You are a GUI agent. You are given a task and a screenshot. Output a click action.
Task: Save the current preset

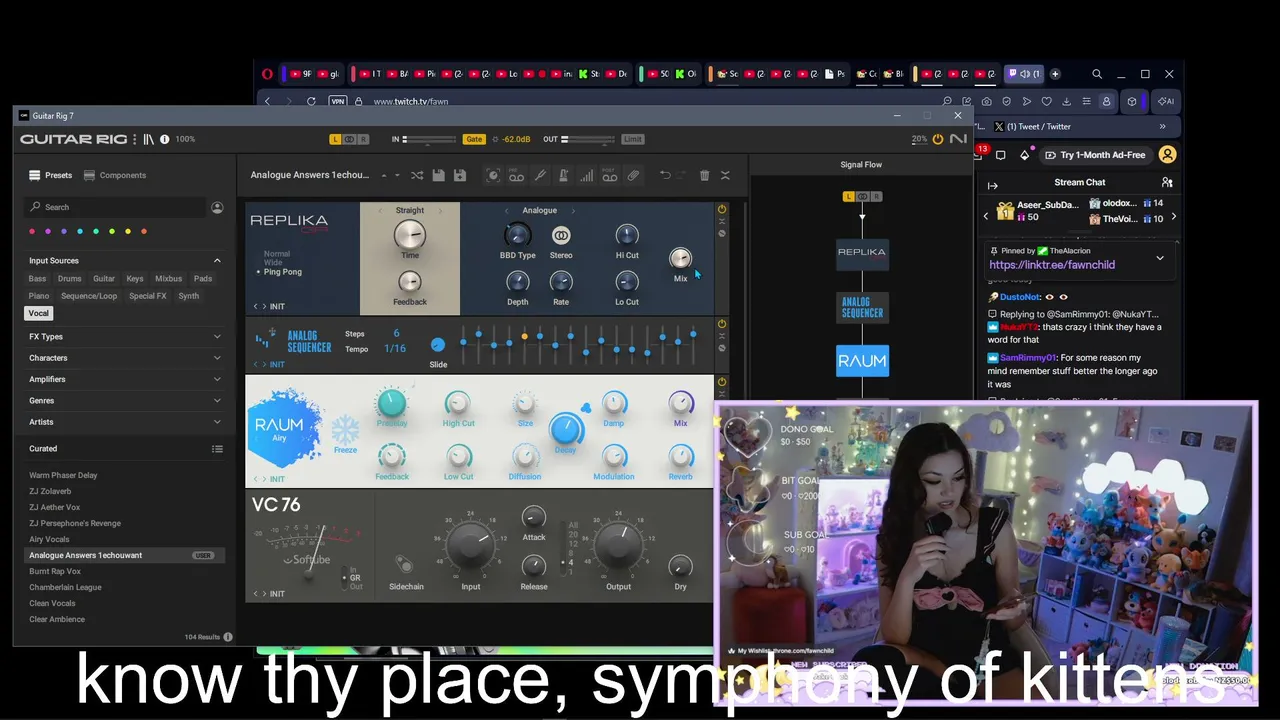point(438,175)
